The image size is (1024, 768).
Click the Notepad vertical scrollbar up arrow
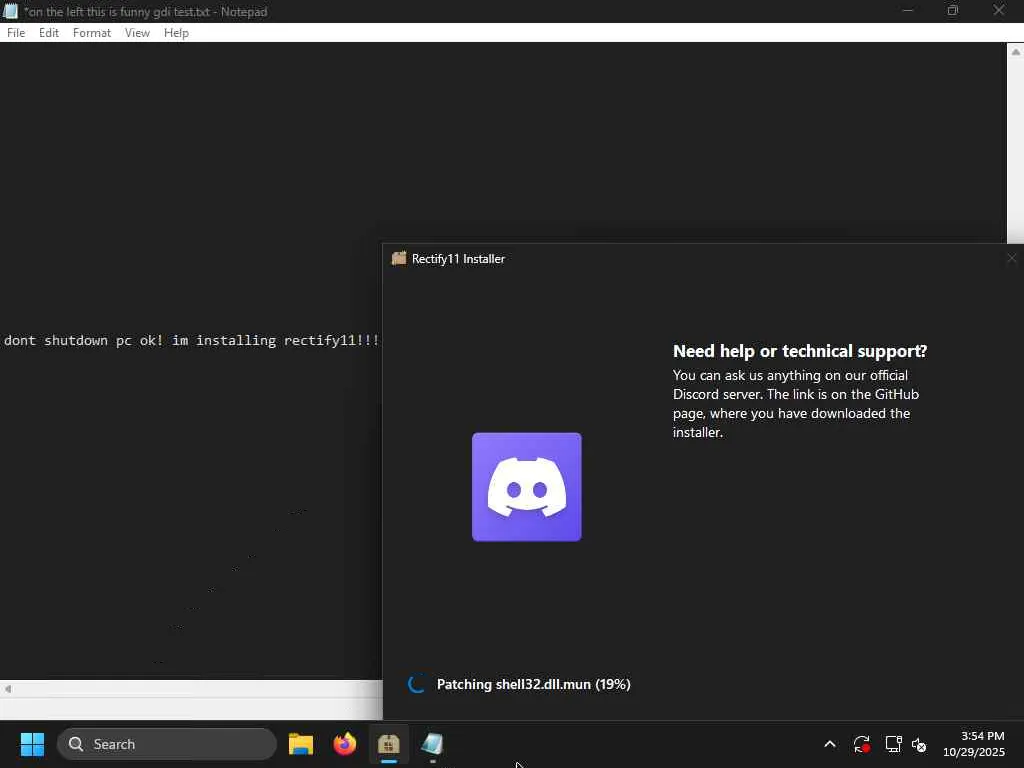pos(1016,52)
